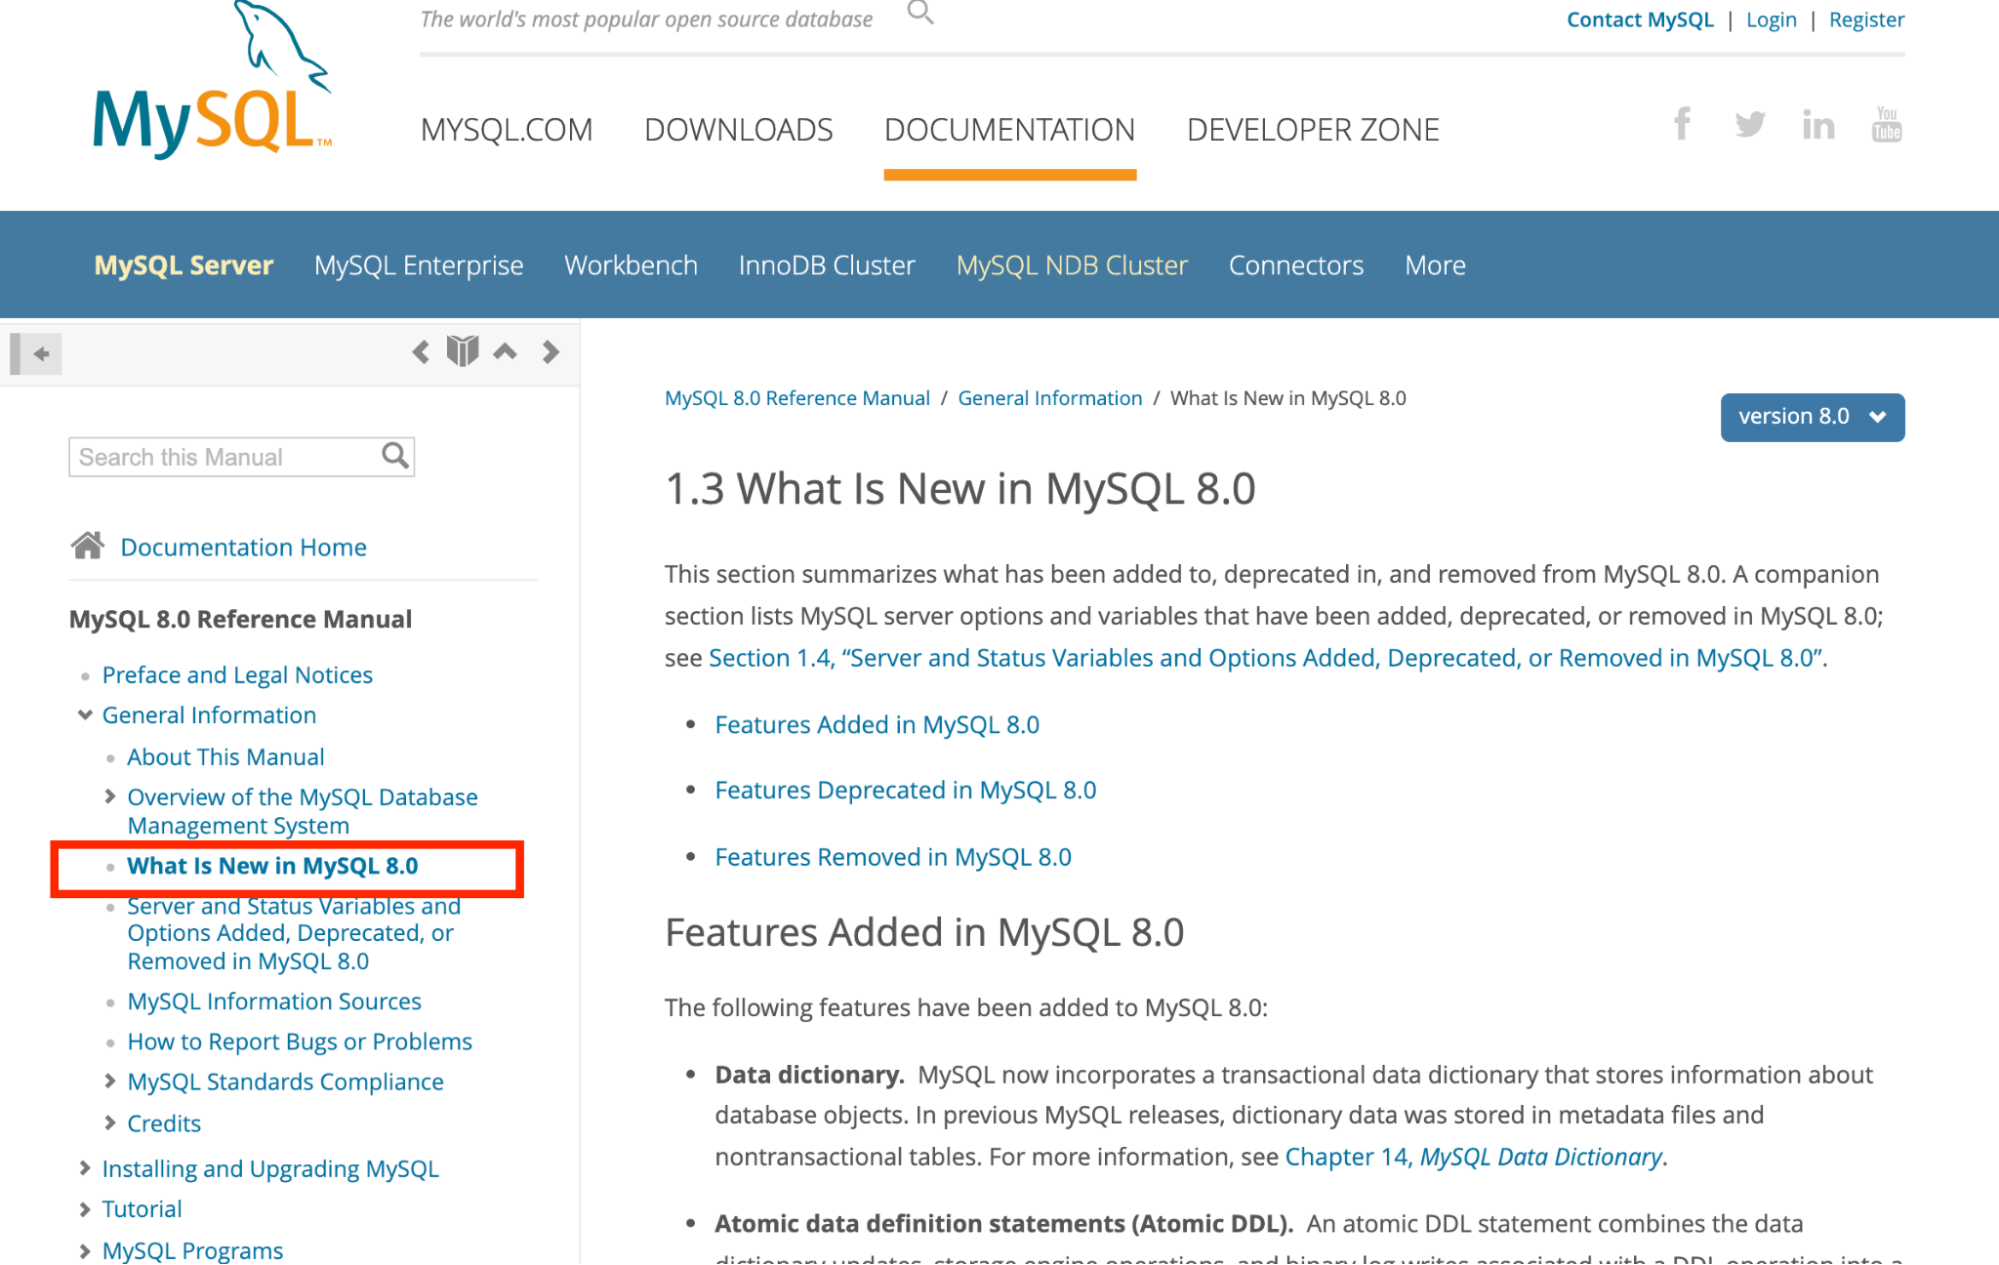Expand Overview of the MySQL Database Management System
The height and width of the screenshot is (1265, 1999).
coord(110,796)
